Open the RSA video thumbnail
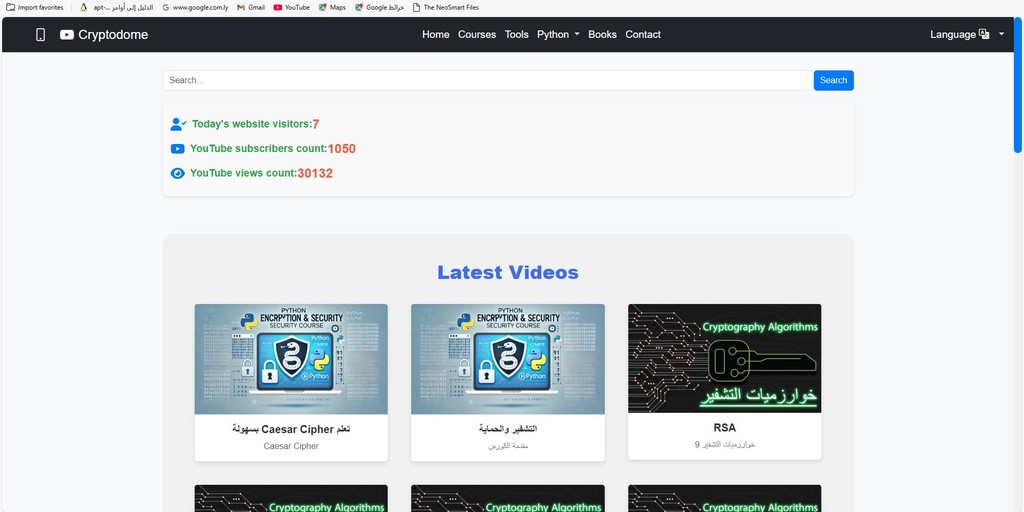1024x512 pixels. [x=725, y=359]
